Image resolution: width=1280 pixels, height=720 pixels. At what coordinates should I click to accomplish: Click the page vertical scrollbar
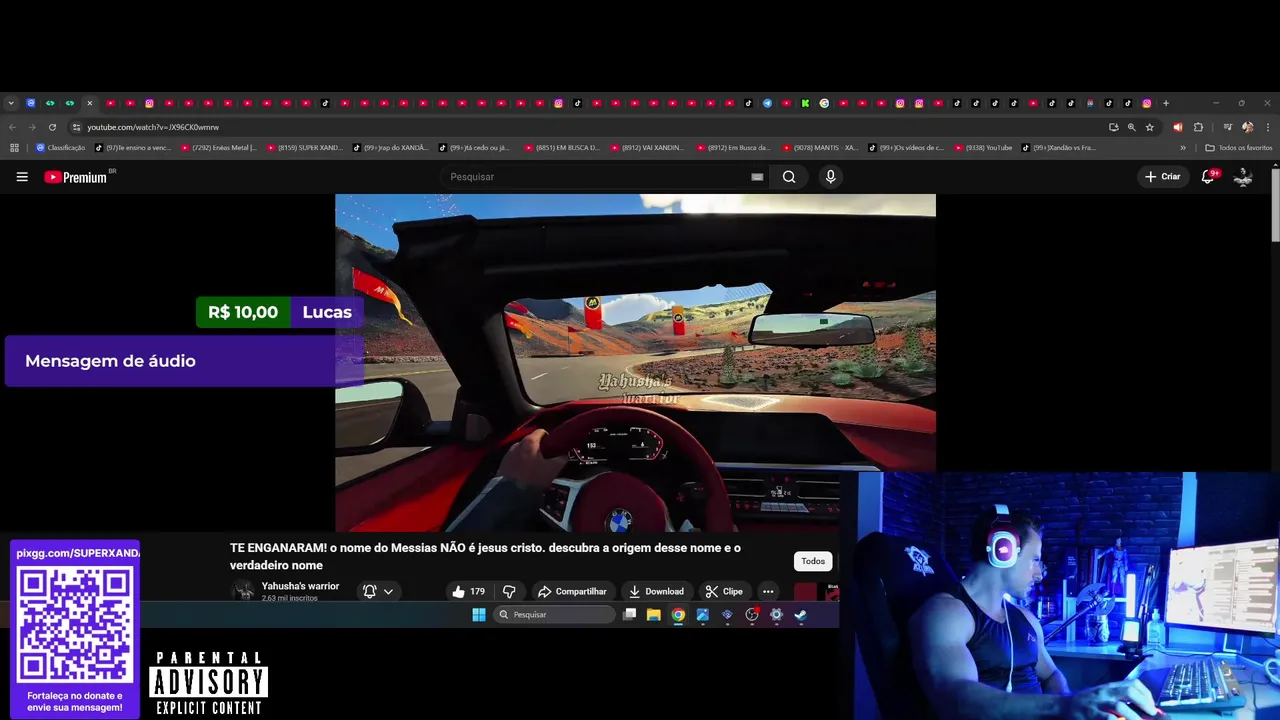[1275, 204]
